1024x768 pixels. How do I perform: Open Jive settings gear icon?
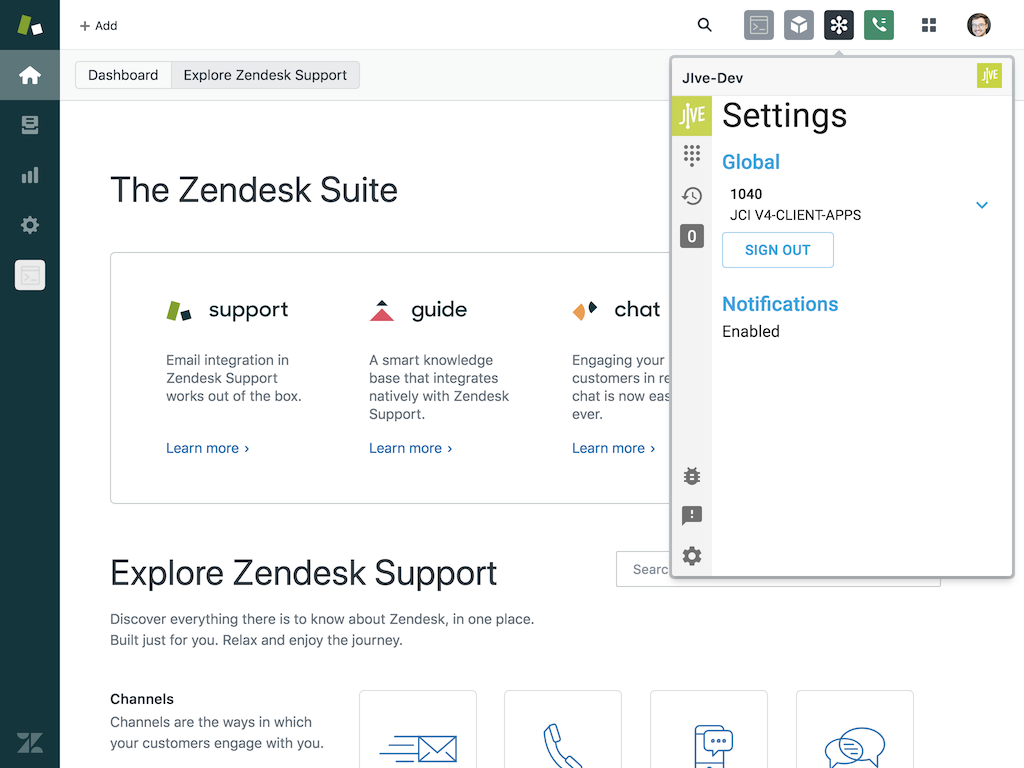tap(692, 556)
